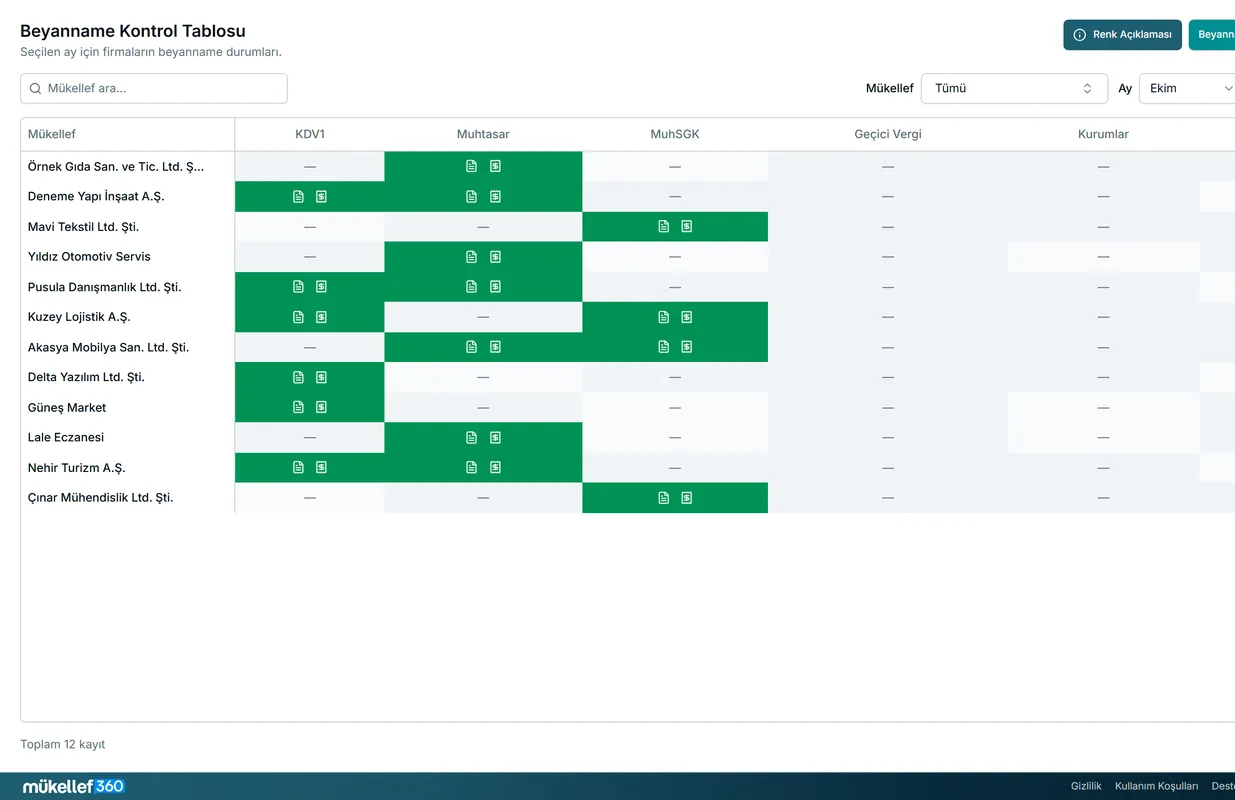Click Deneme Yapı İnşaat's KDV1 document icon
Viewport: 1235px width, 800px height.
point(298,197)
